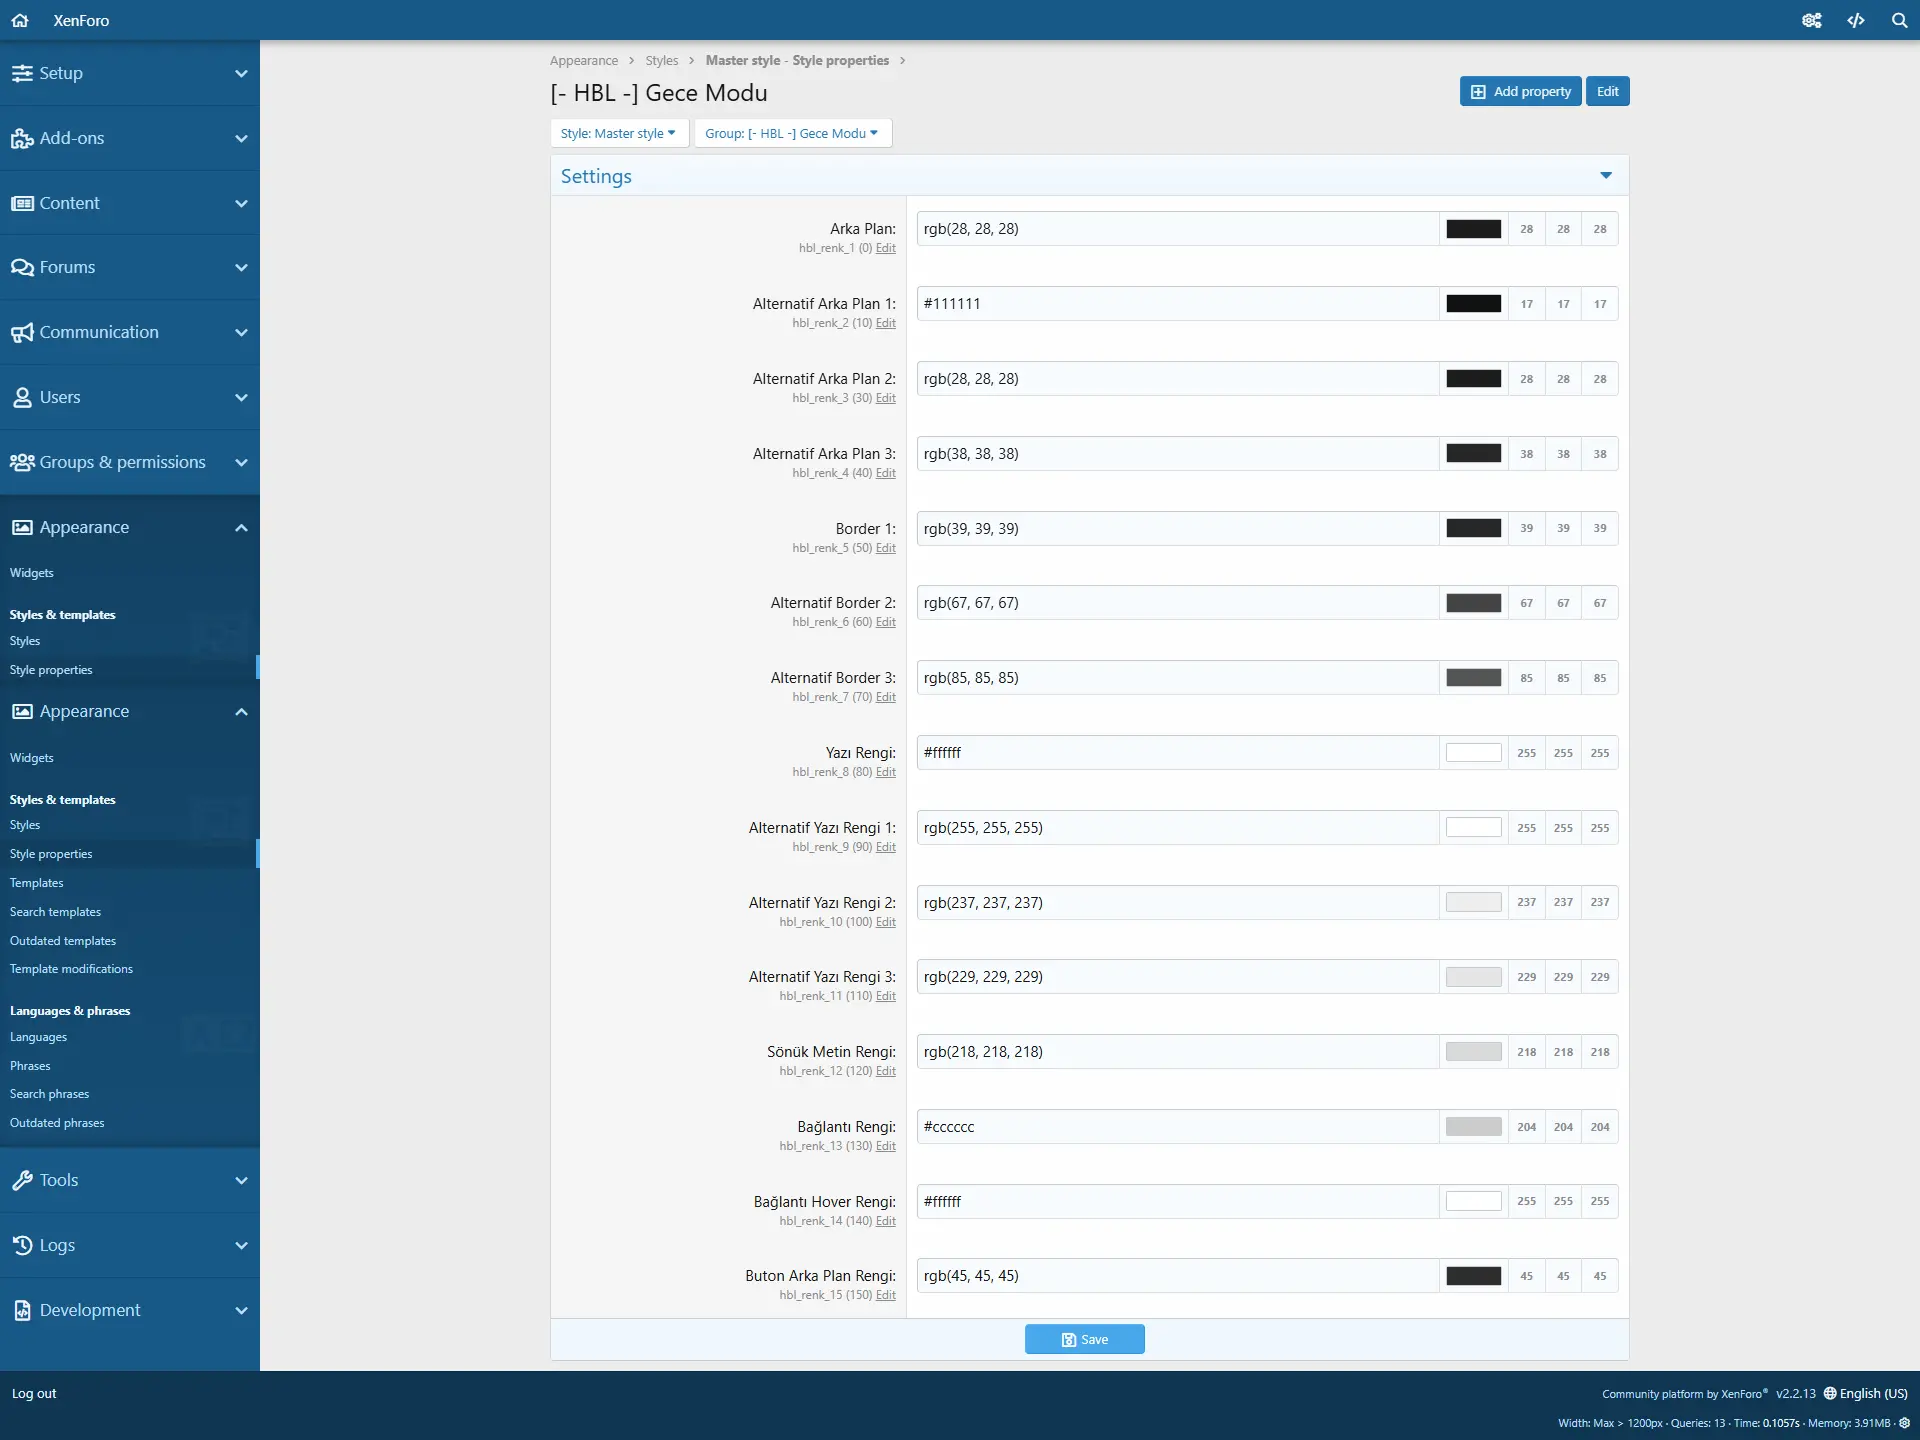This screenshot has height=1440, width=1920.
Task: Expand the Group: [- HBL -] Gece Modu dropdown
Action: [x=792, y=133]
